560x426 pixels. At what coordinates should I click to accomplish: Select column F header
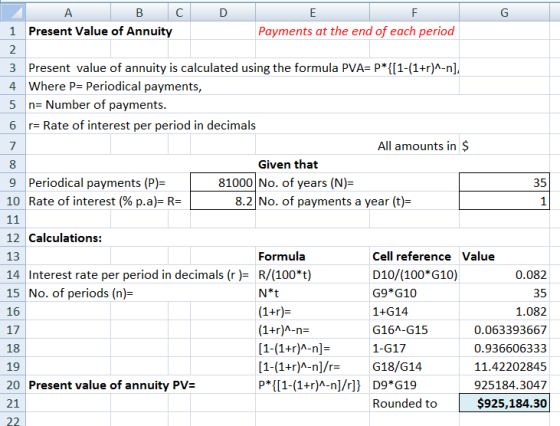[x=414, y=12]
